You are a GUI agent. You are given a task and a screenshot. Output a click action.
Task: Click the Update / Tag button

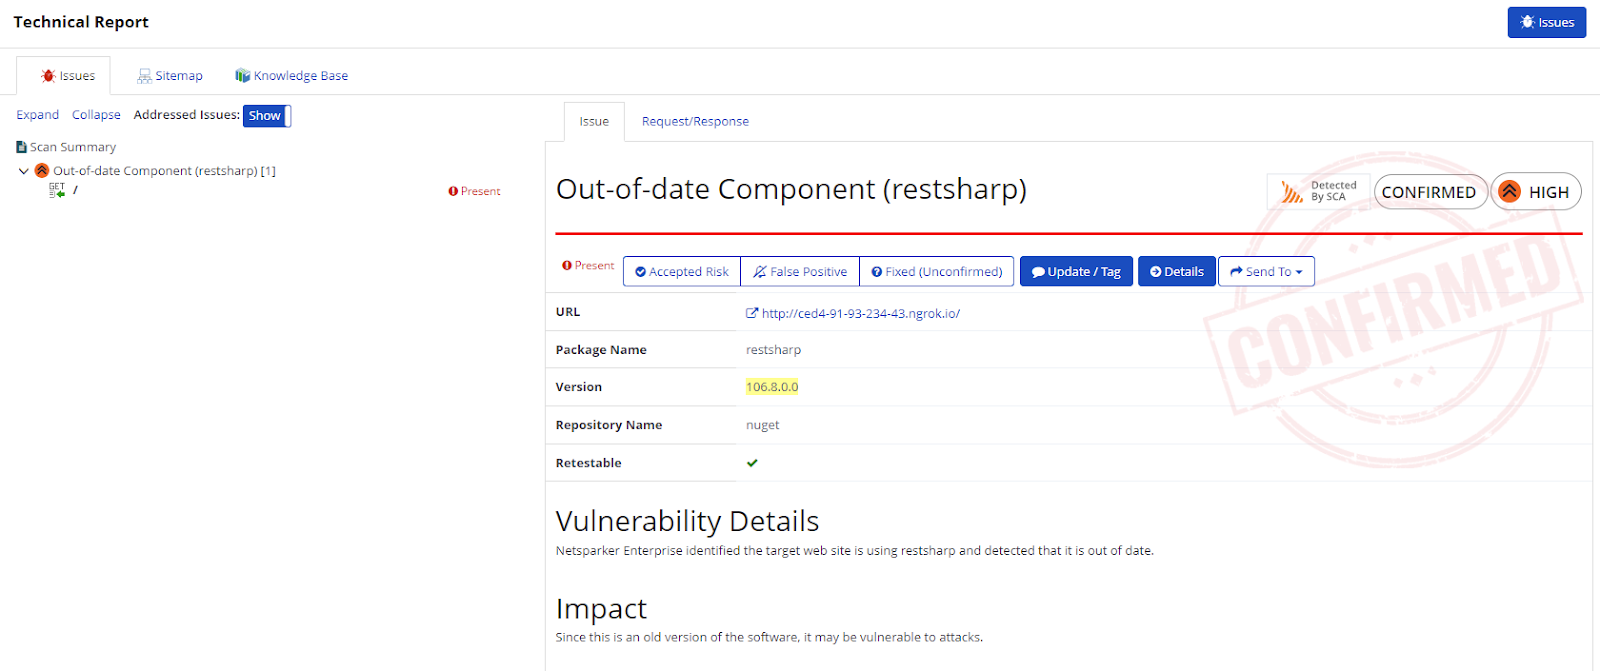pyautogui.click(x=1076, y=272)
